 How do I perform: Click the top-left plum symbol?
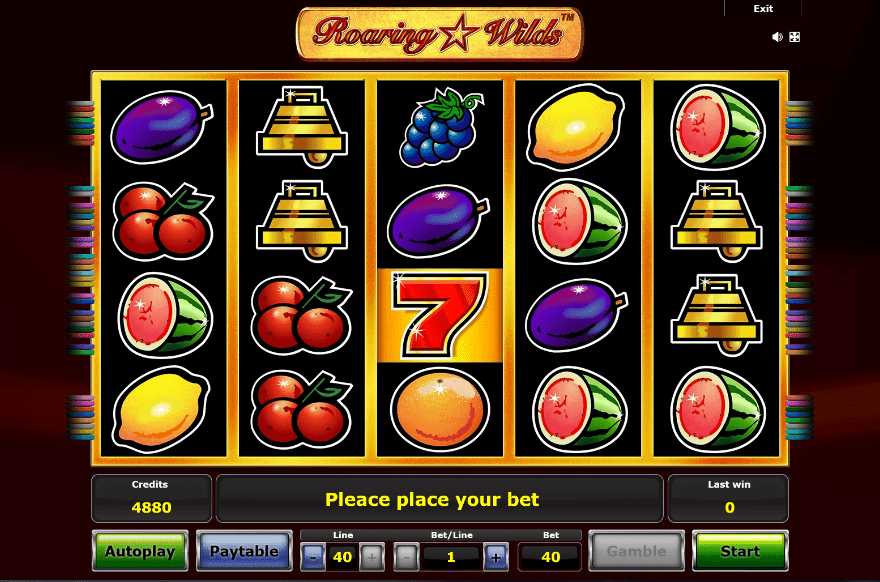pos(162,127)
